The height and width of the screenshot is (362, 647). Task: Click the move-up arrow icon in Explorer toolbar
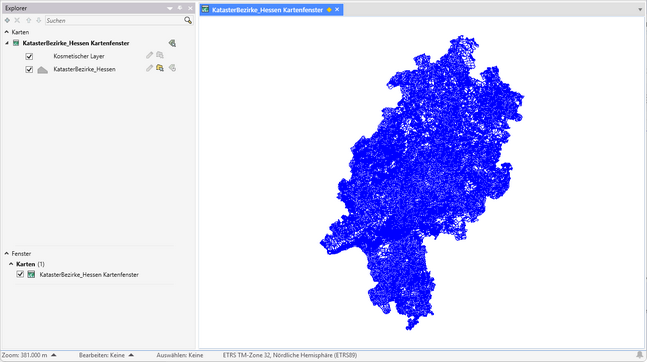(x=28, y=20)
